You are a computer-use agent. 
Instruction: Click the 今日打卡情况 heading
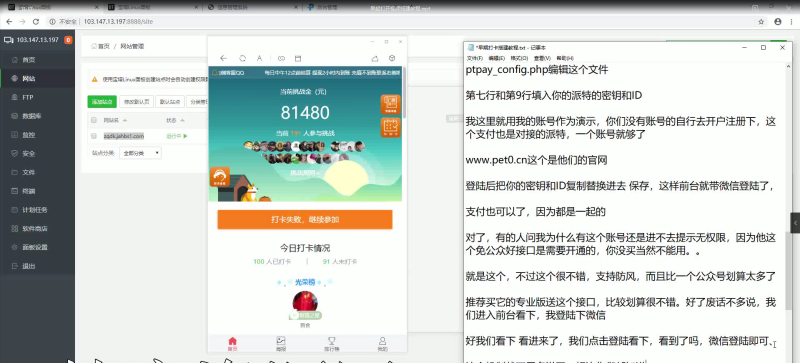pos(305,248)
